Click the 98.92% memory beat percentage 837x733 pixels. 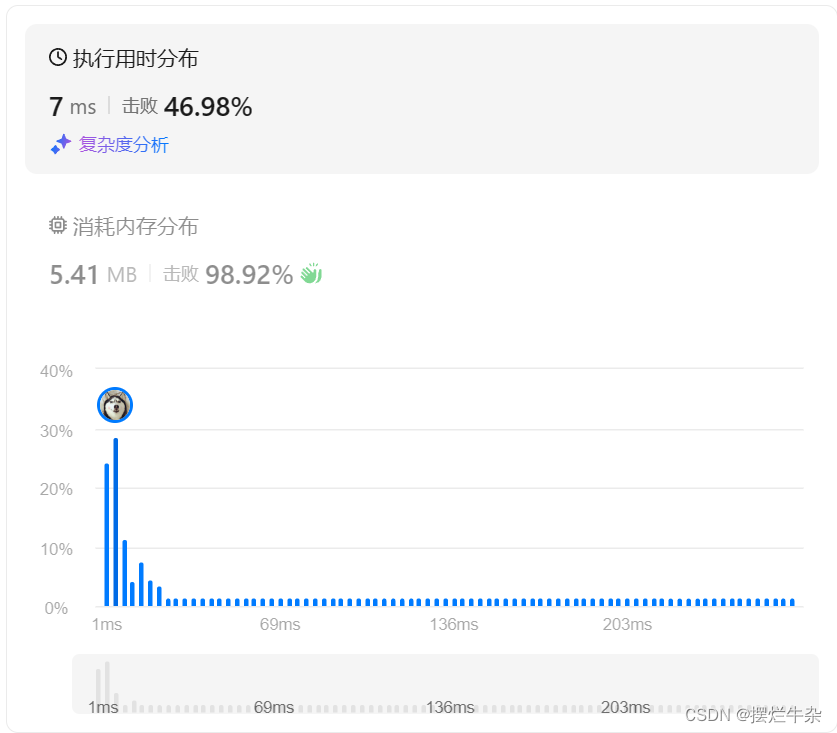pos(249,275)
